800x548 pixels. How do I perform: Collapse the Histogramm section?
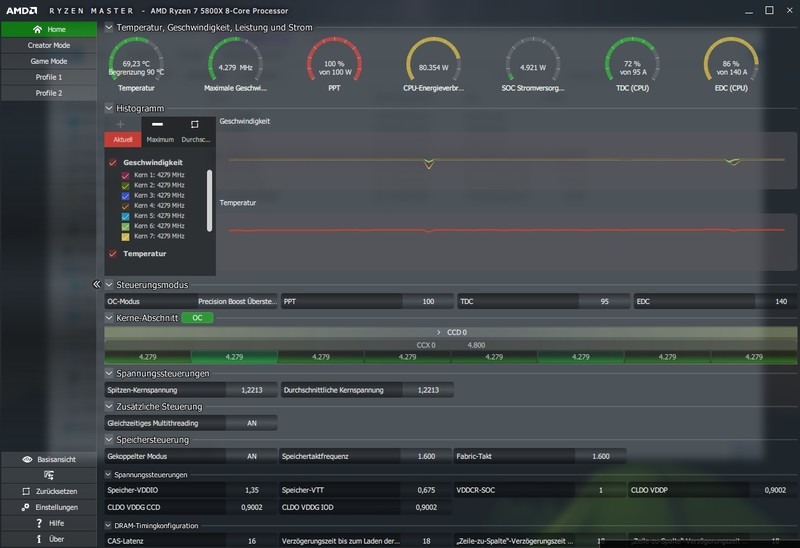[109, 108]
